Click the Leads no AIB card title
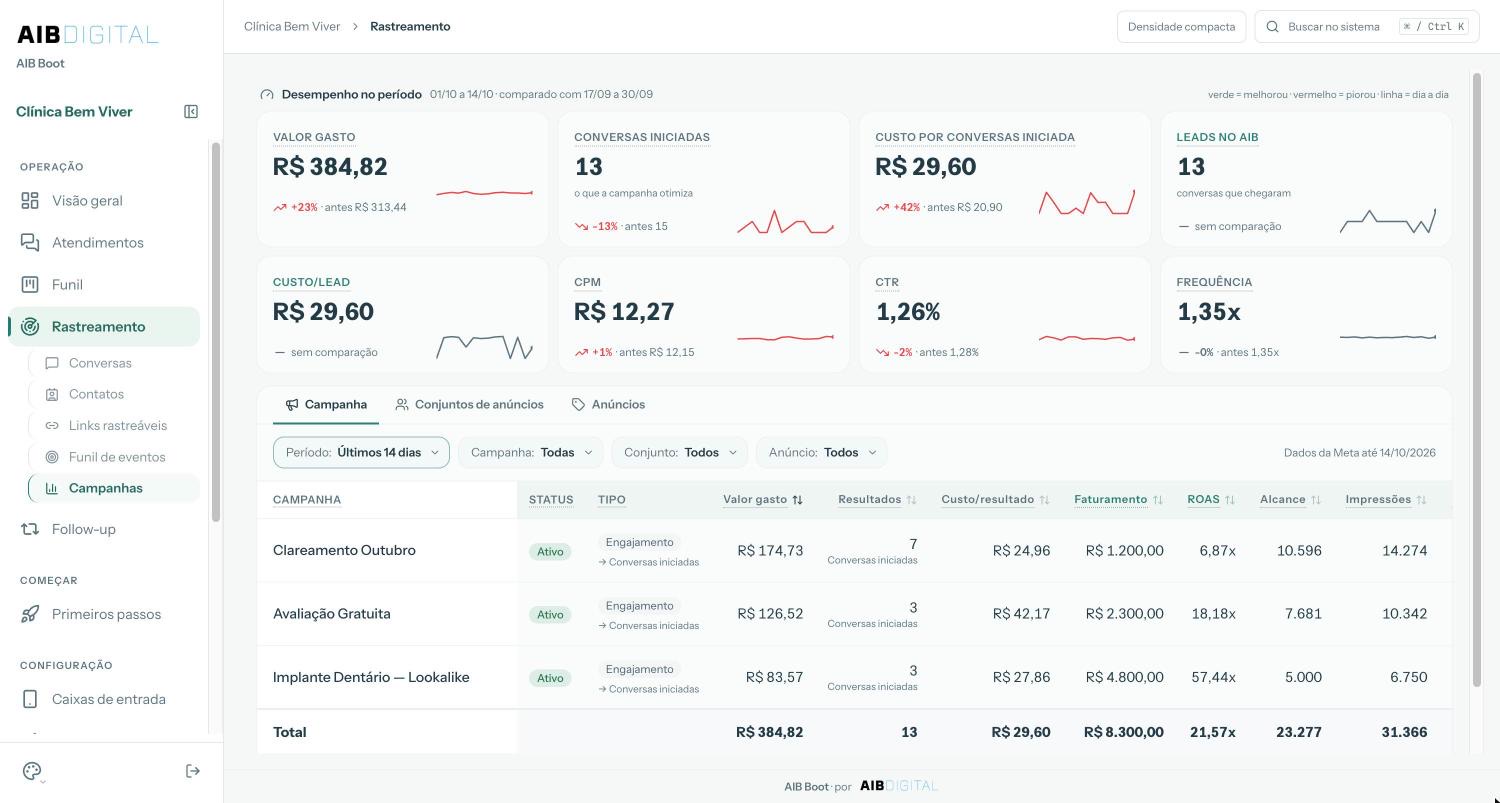This screenshot has width=1500, height=803. (x=1217, y=137)
